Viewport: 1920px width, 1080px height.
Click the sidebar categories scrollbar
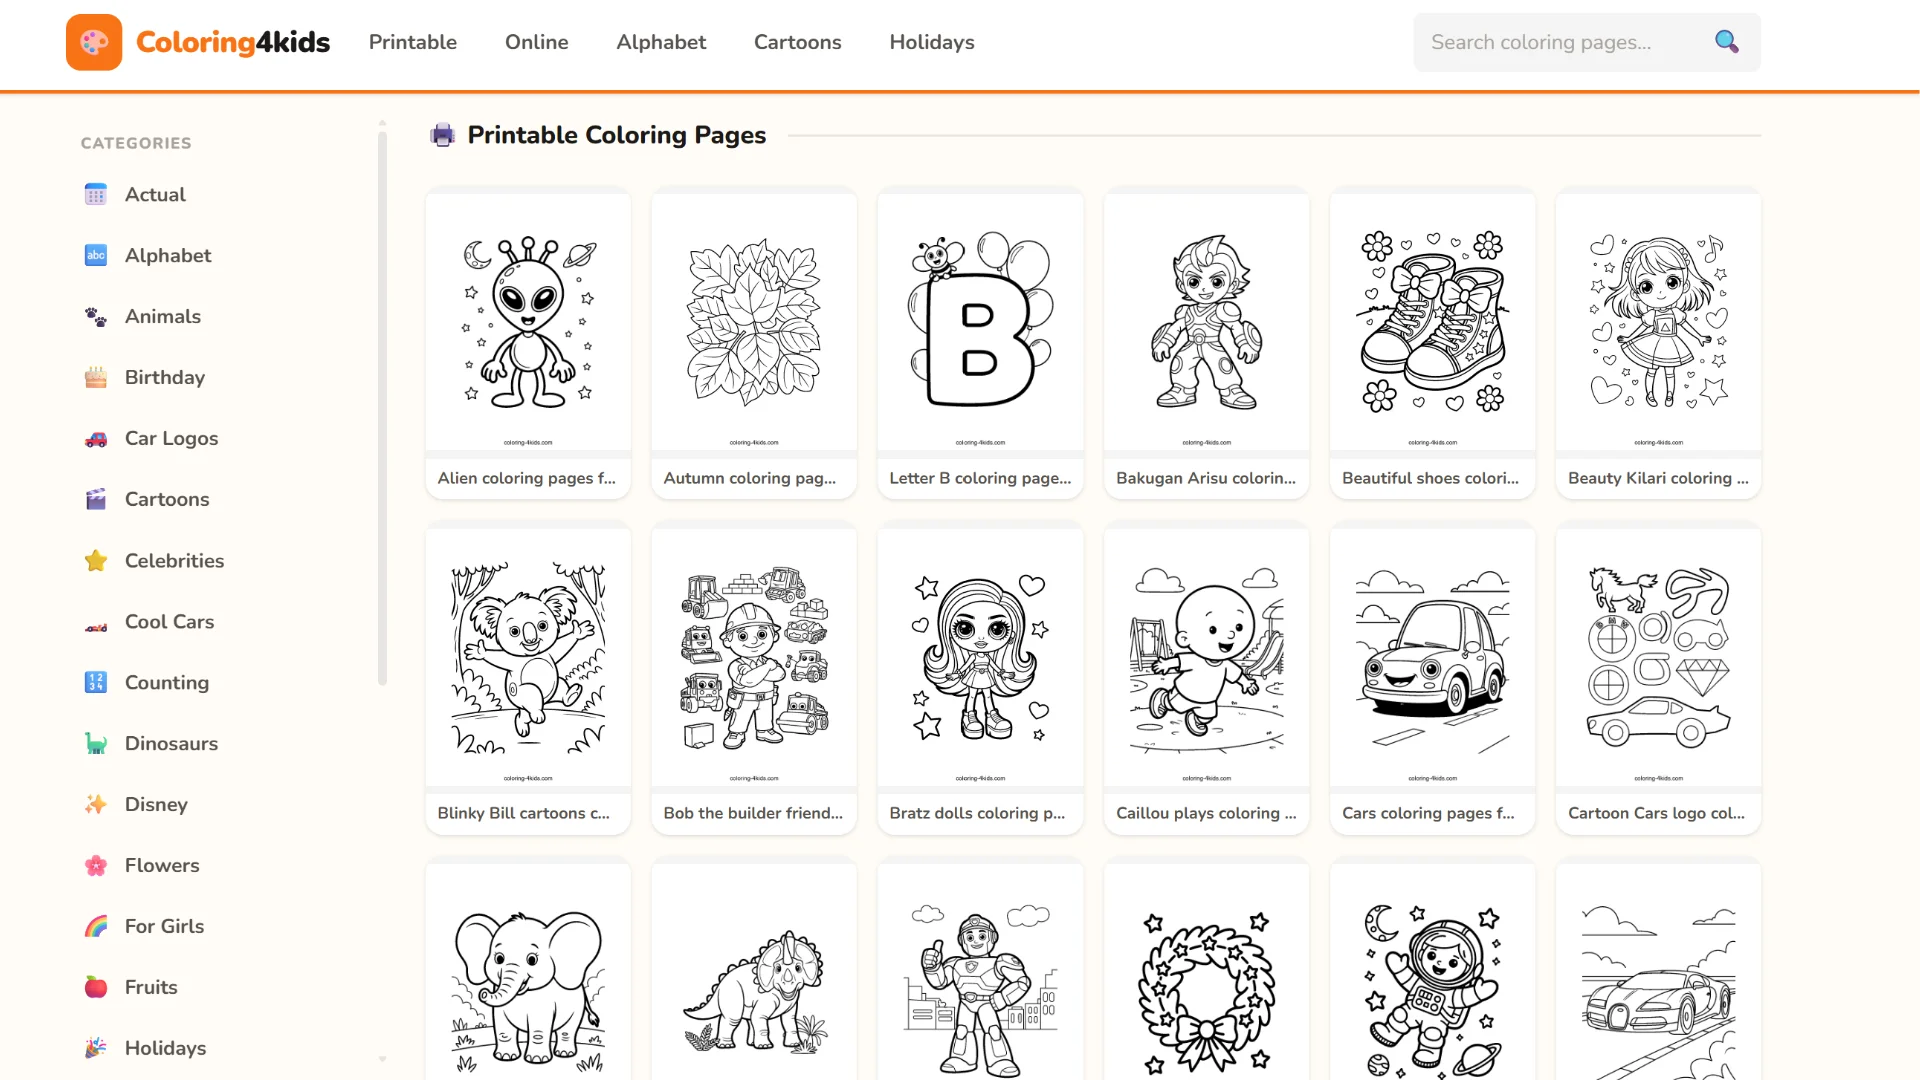(382, 410)
